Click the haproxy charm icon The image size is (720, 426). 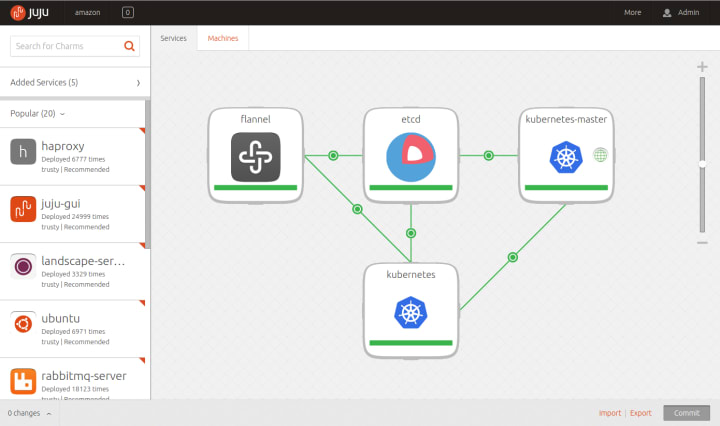(x=23, y=151)
